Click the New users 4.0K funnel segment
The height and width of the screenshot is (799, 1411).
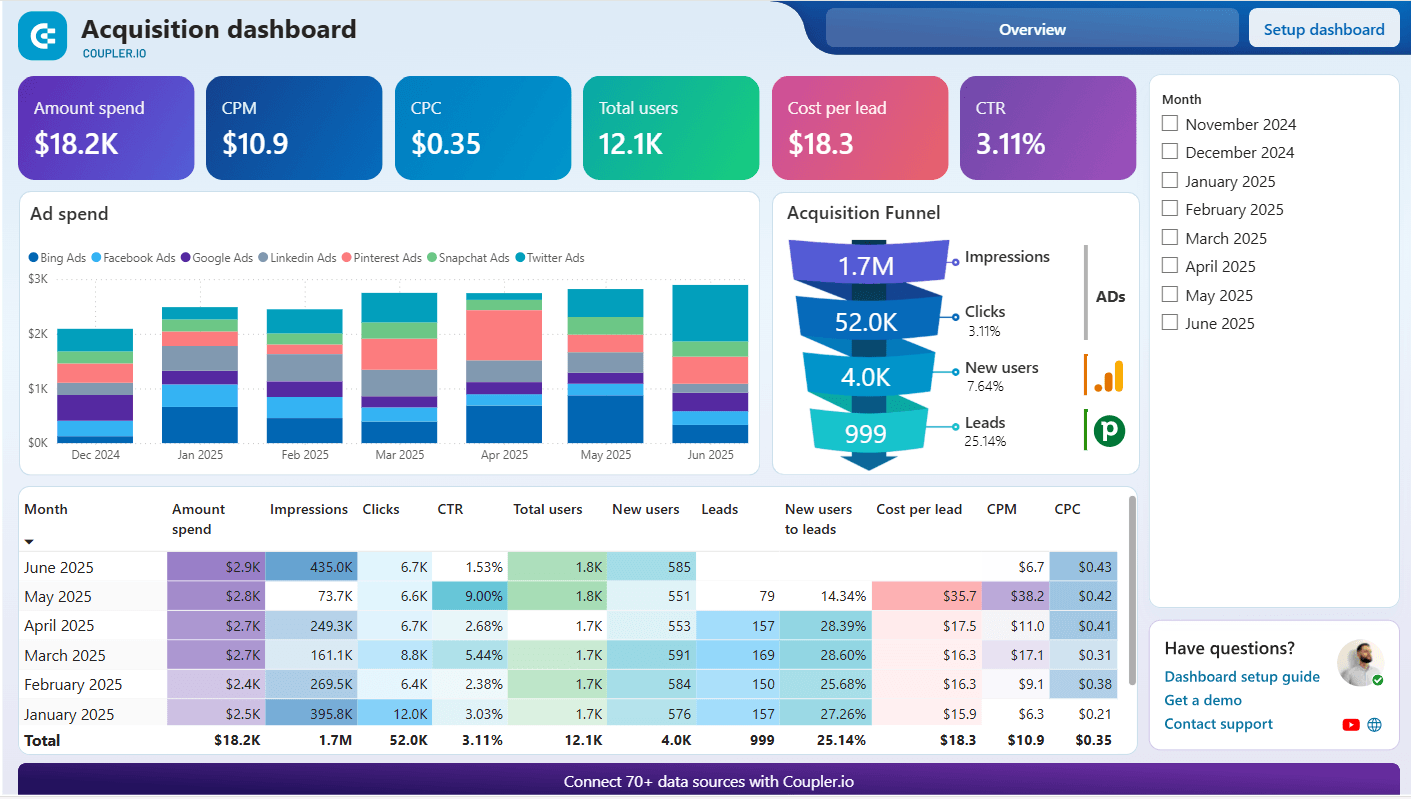[868, 376]
